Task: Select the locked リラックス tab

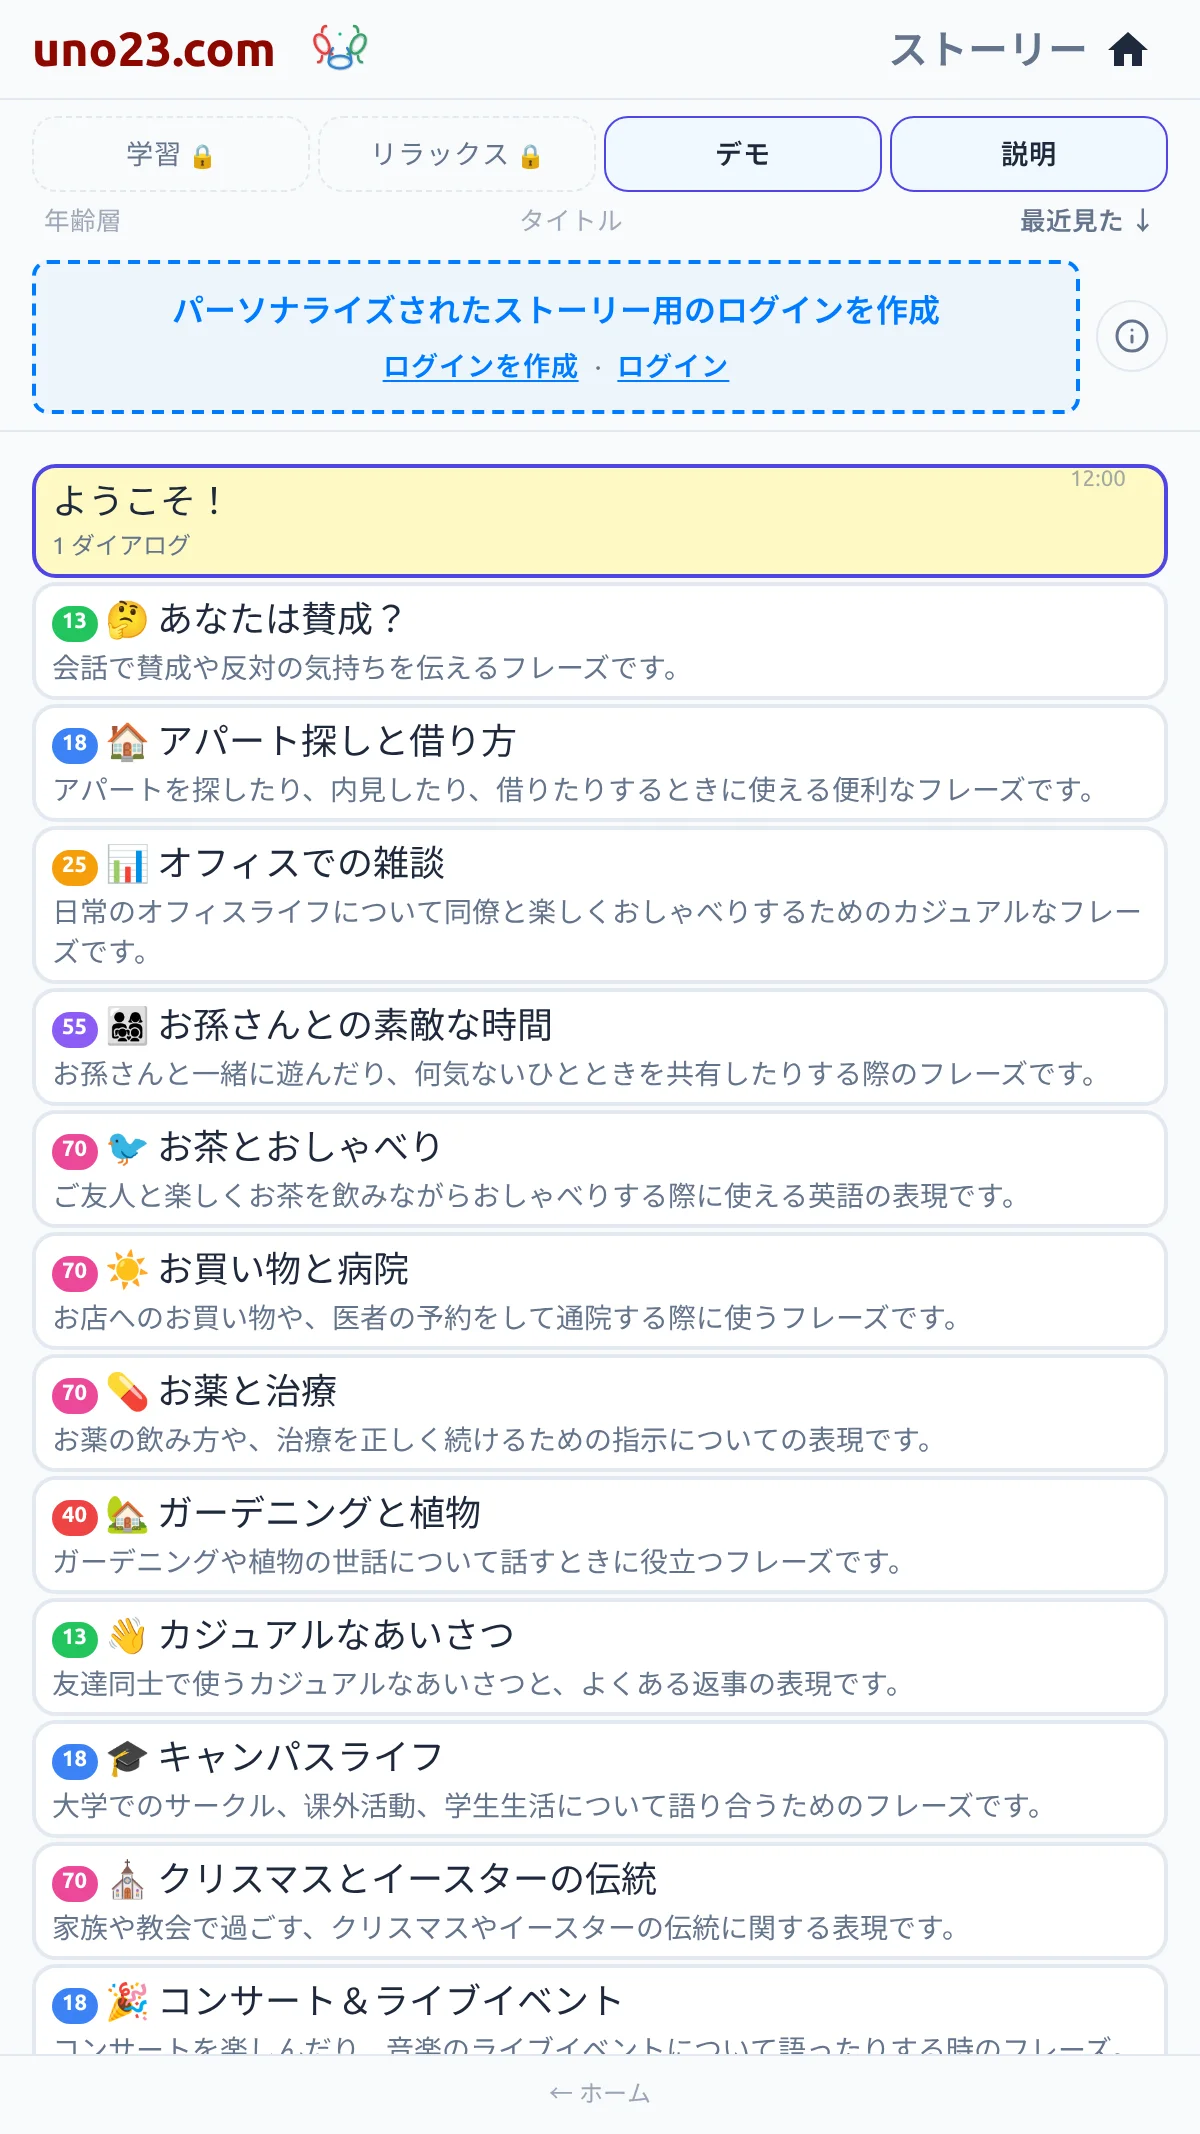Action: (457, 154)
